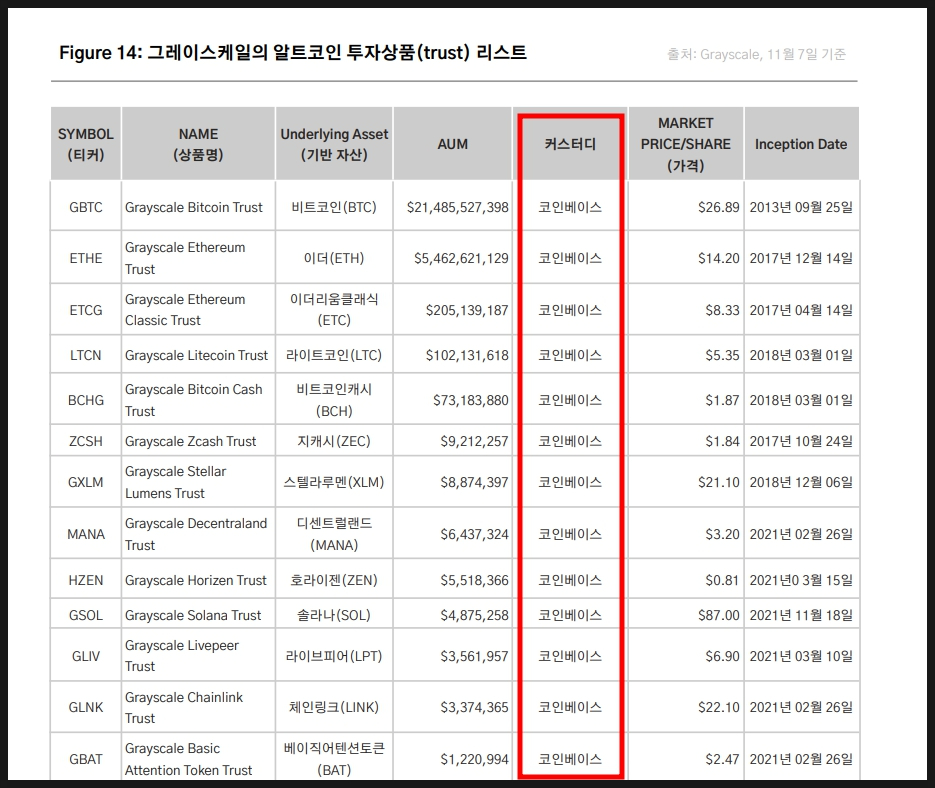Screen dimensions: 935x788
Task: Select the BCHG ticker cell
Action: [86, 400]
